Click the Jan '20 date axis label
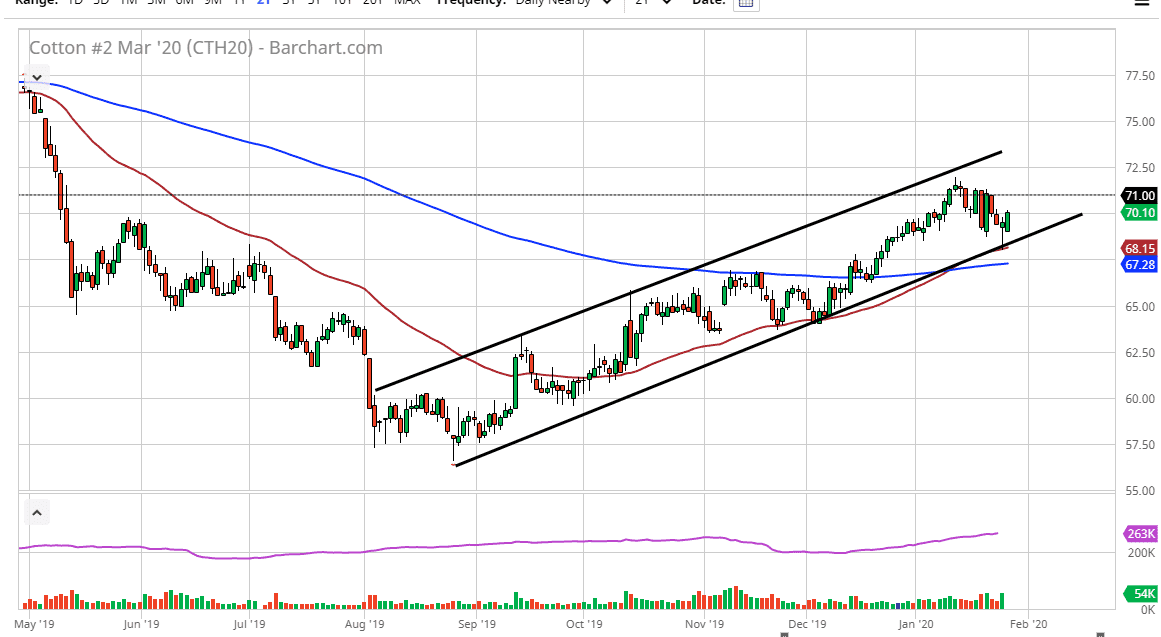The height and width of the screenshot is (637, 1161). (x=915, y=624)
